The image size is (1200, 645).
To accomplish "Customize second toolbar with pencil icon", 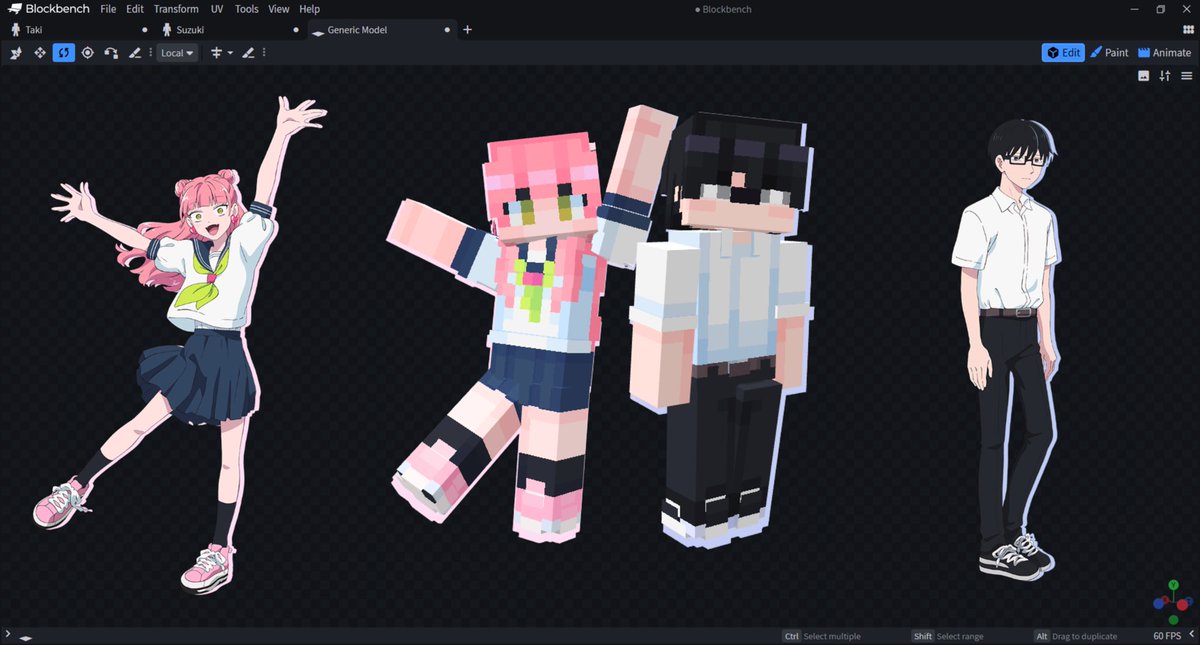I will click(248, 53).
